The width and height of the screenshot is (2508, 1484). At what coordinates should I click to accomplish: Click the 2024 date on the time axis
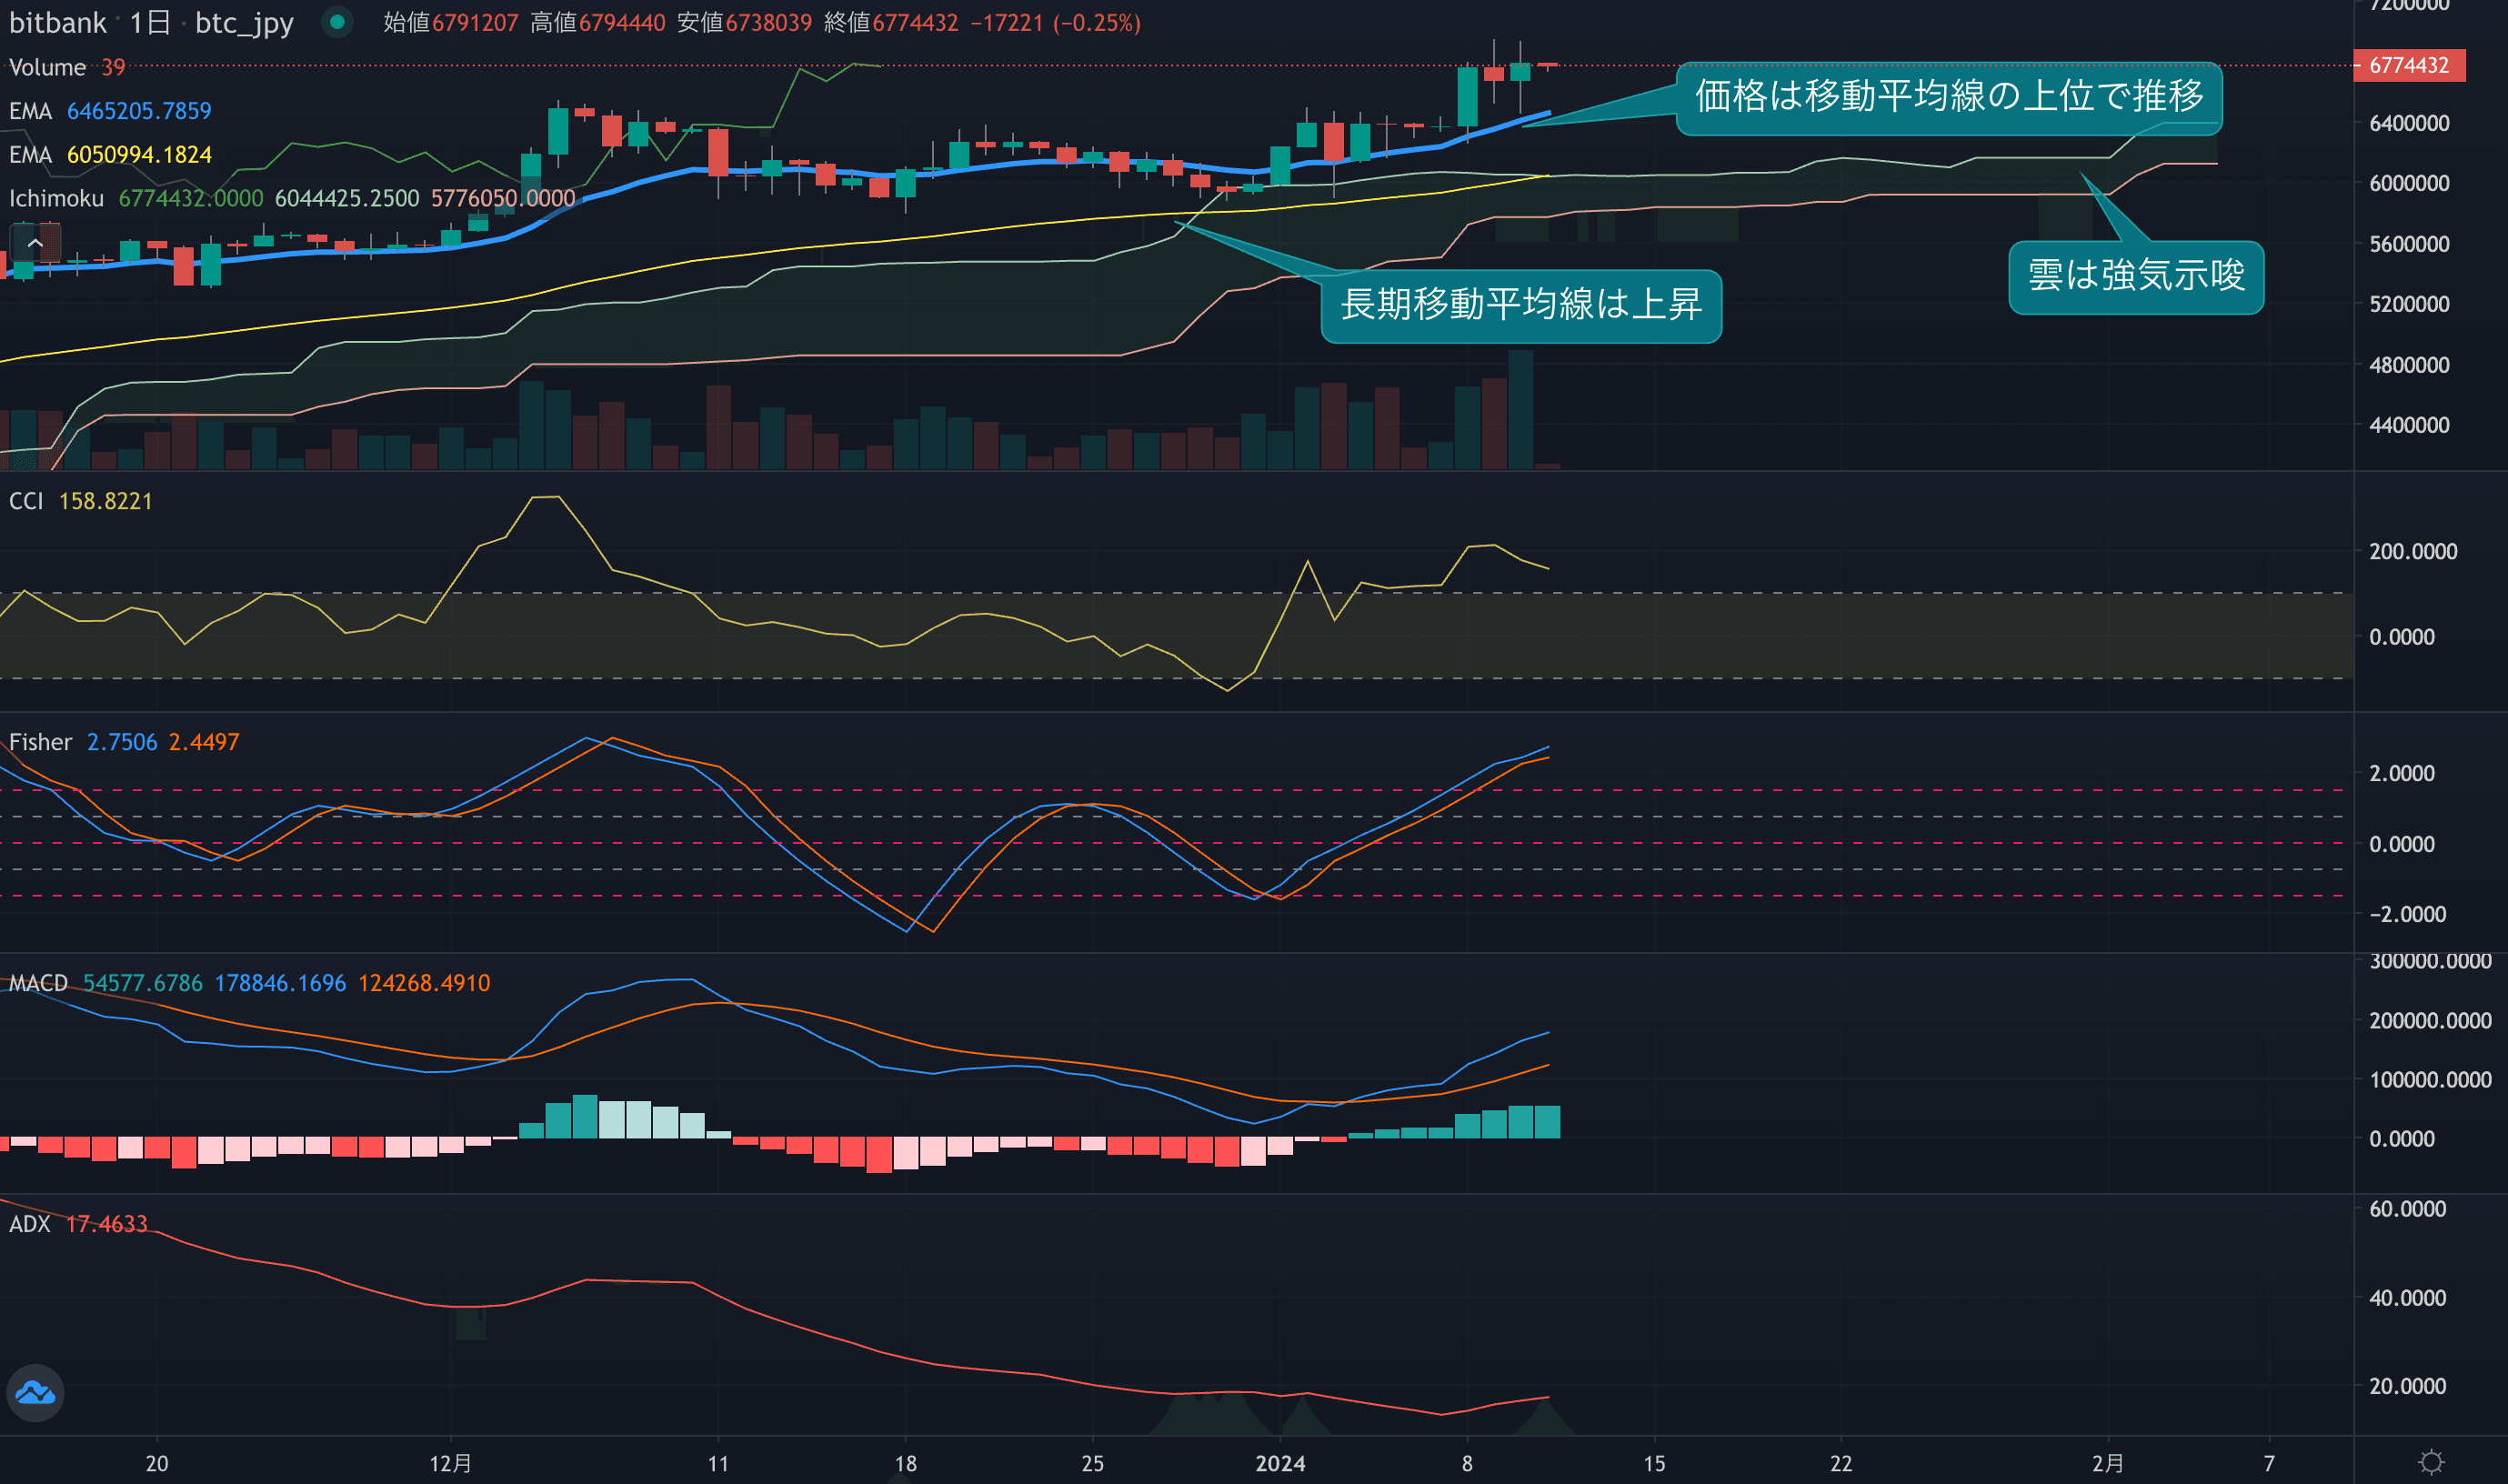[1280, 1463]
